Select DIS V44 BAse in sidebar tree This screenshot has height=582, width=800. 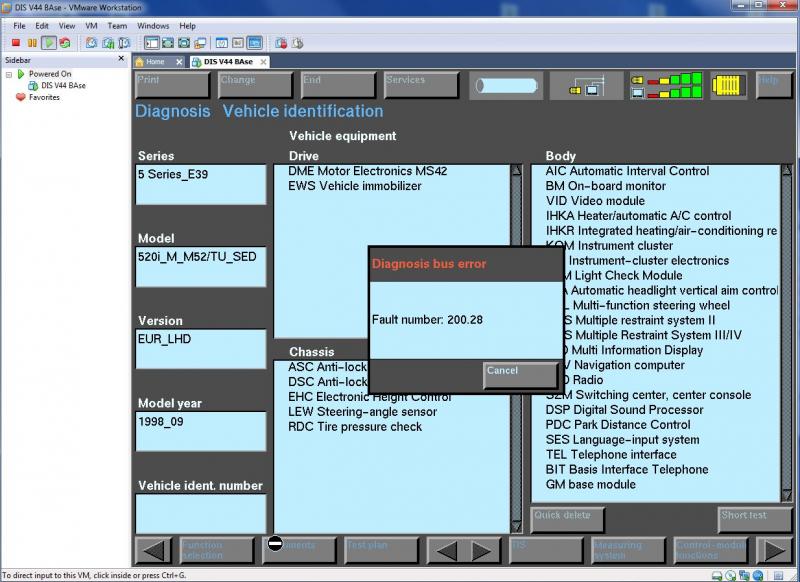tap(62, 86)
